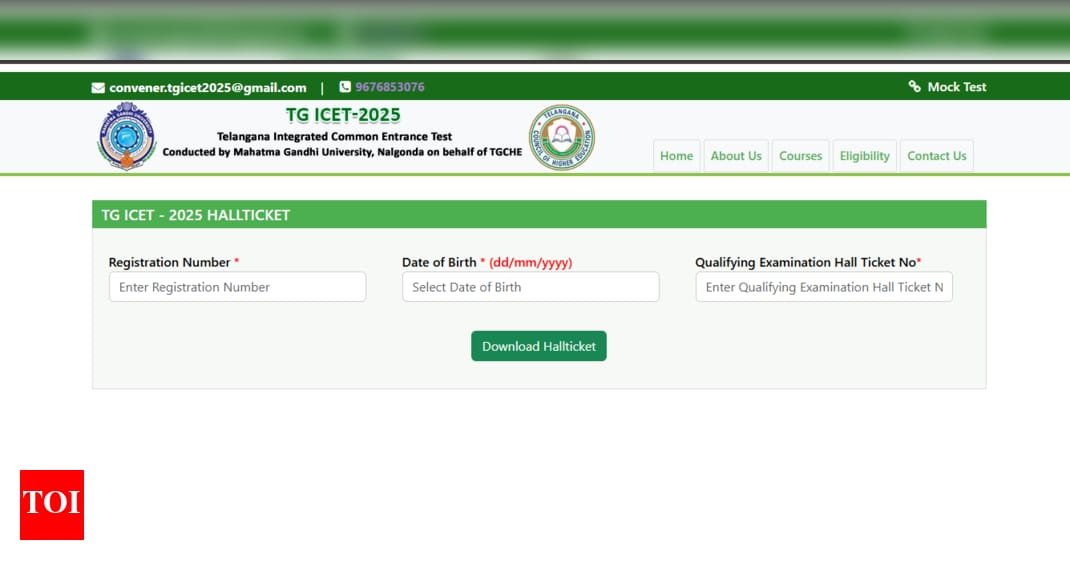Click the Mock Test link icon
Viewport: 1070px width, 579px height.
914,86
